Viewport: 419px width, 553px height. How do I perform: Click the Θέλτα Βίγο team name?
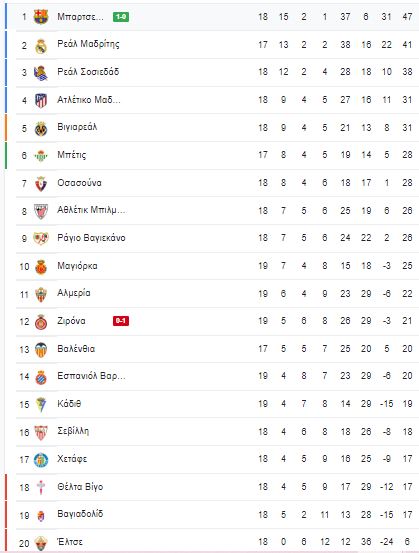coord(80,487)
